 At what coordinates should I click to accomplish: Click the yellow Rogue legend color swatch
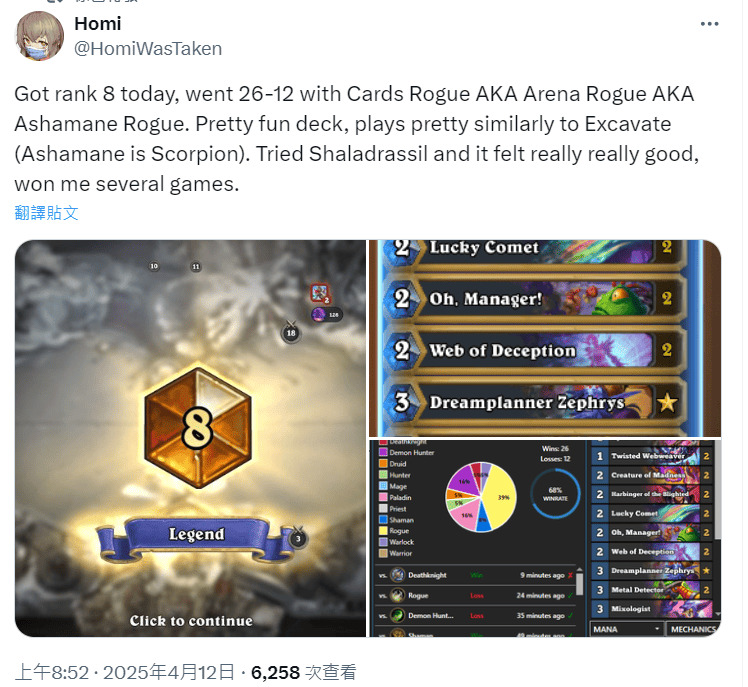click(x=383, y=531)
